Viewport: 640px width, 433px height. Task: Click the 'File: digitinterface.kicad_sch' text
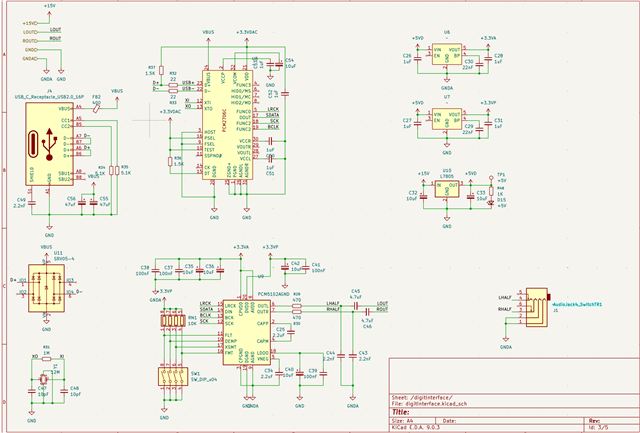[429, 404]
